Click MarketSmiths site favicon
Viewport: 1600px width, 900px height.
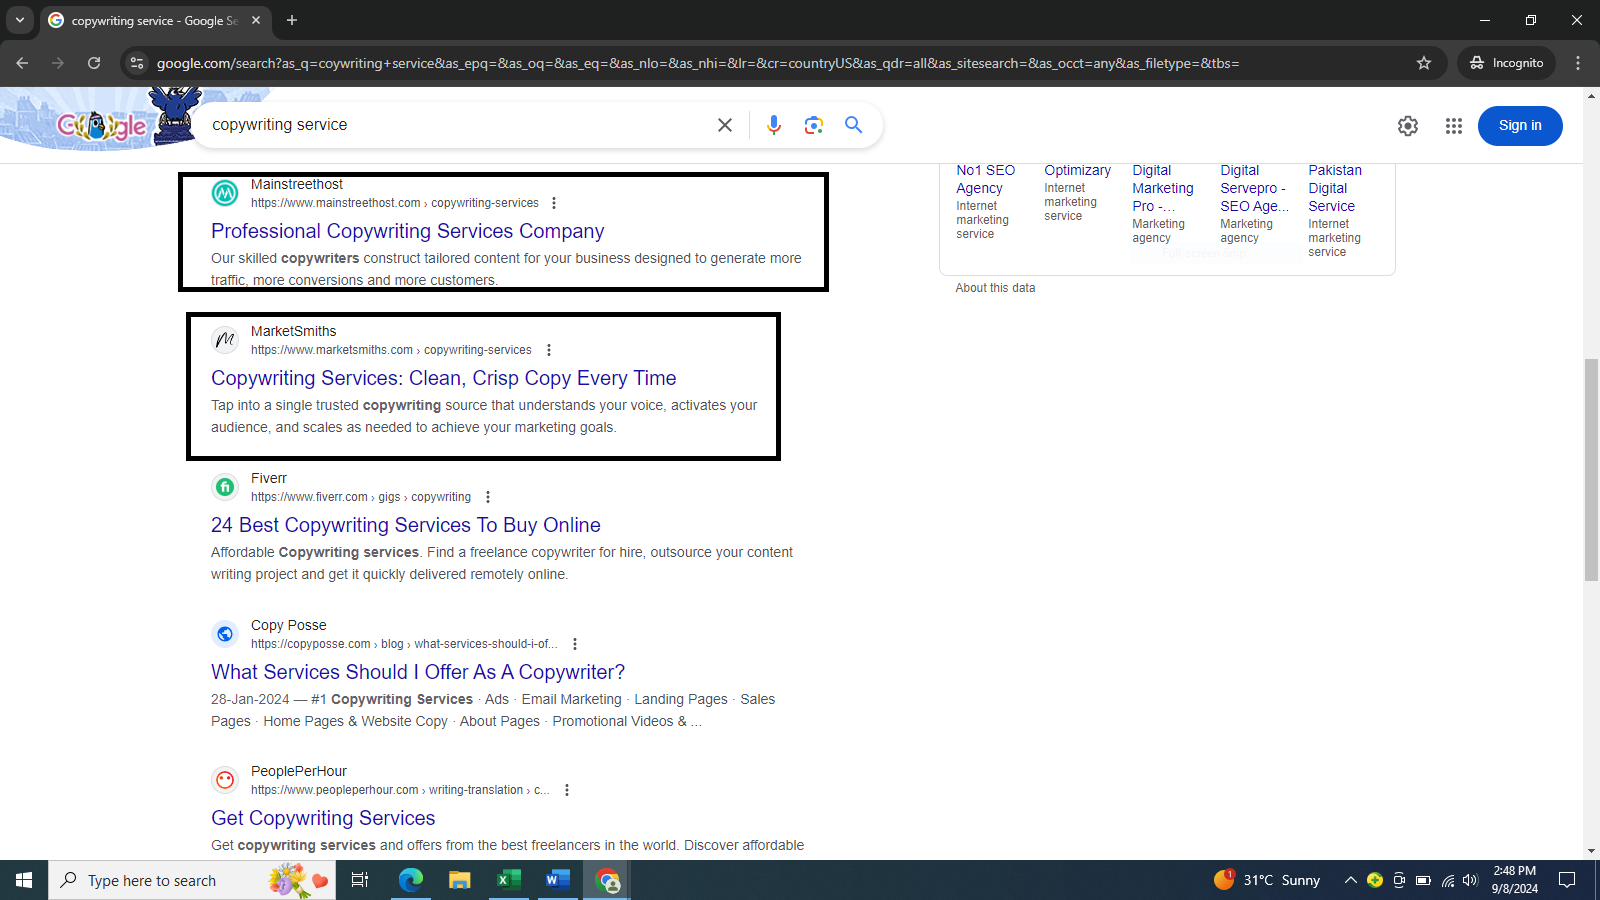click(225, 340)
